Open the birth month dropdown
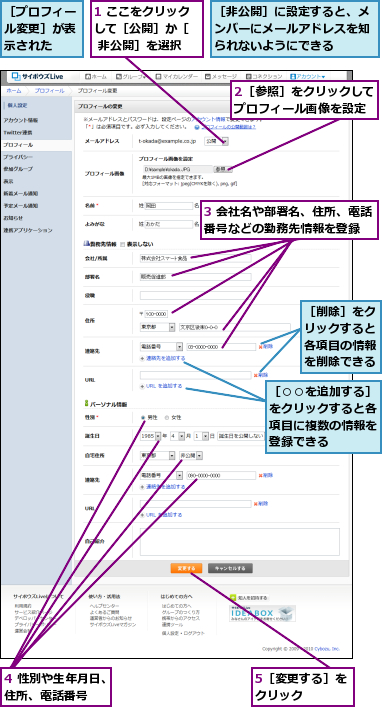The height and width of the screenshot is (707, 382). (178, 436)
